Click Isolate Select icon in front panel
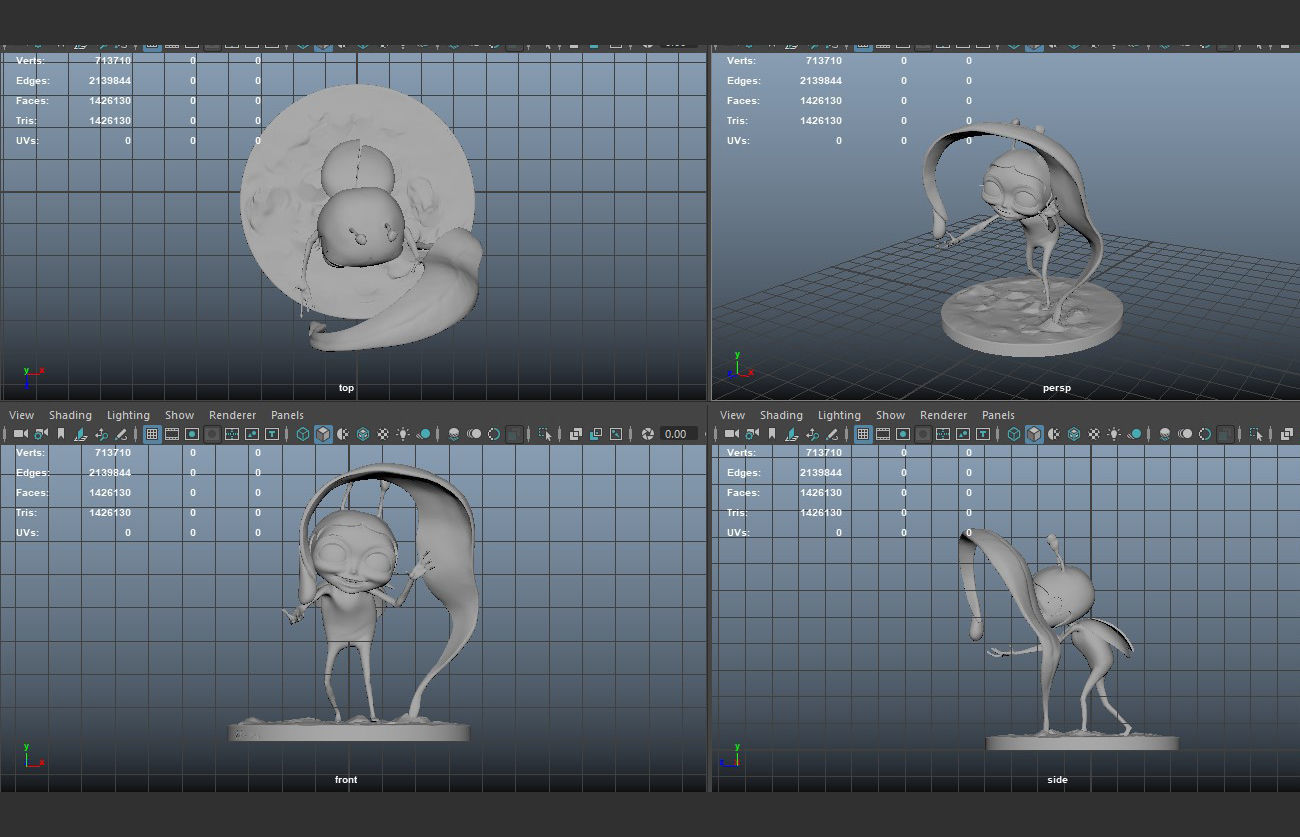Viewport: 1300px width, 837px height. click(x=545, y=434)
